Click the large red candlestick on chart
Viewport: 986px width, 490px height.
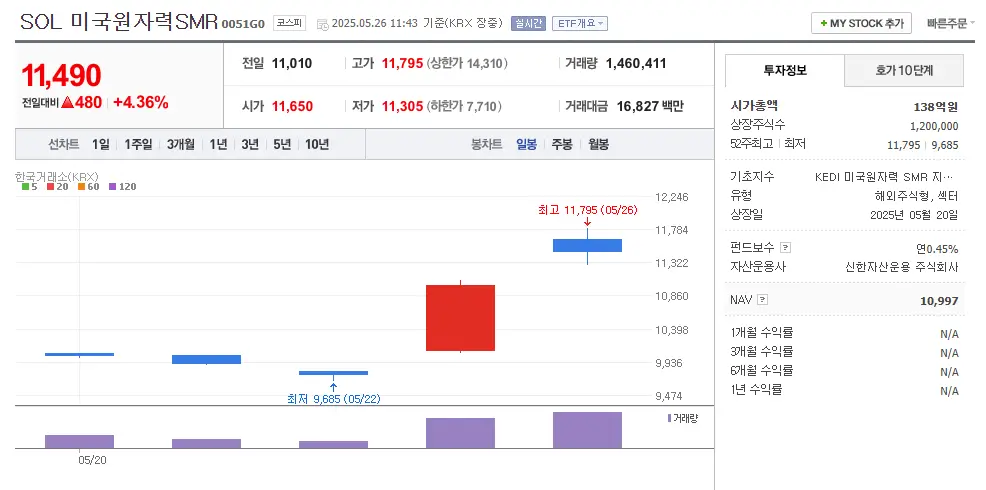(460, 318)
